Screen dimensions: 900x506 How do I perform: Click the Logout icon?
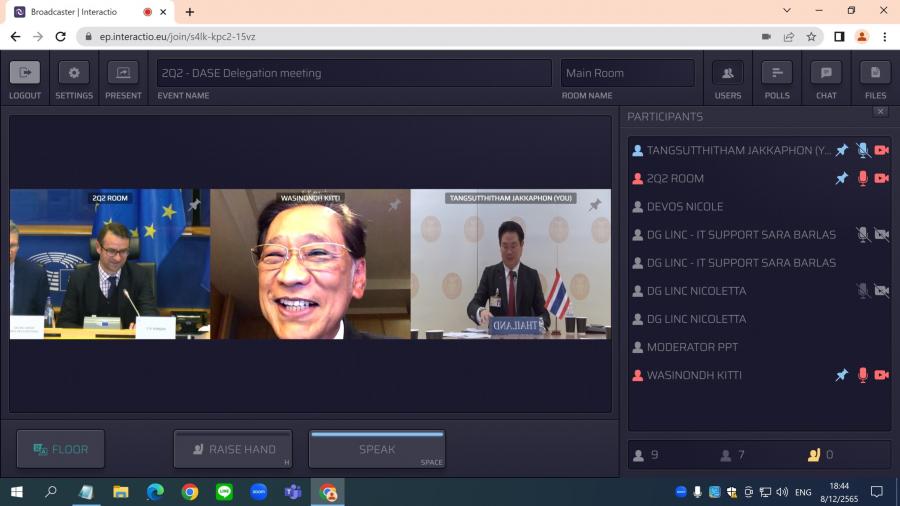pos(25,73)
